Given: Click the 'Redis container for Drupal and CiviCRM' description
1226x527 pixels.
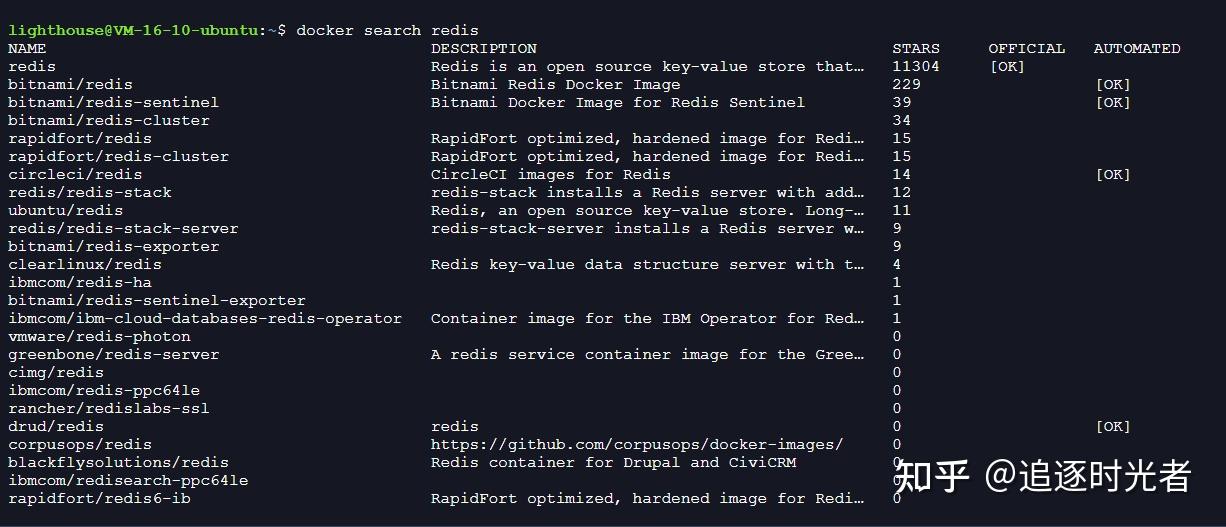Looking at the screenshot, I should 613,462.
